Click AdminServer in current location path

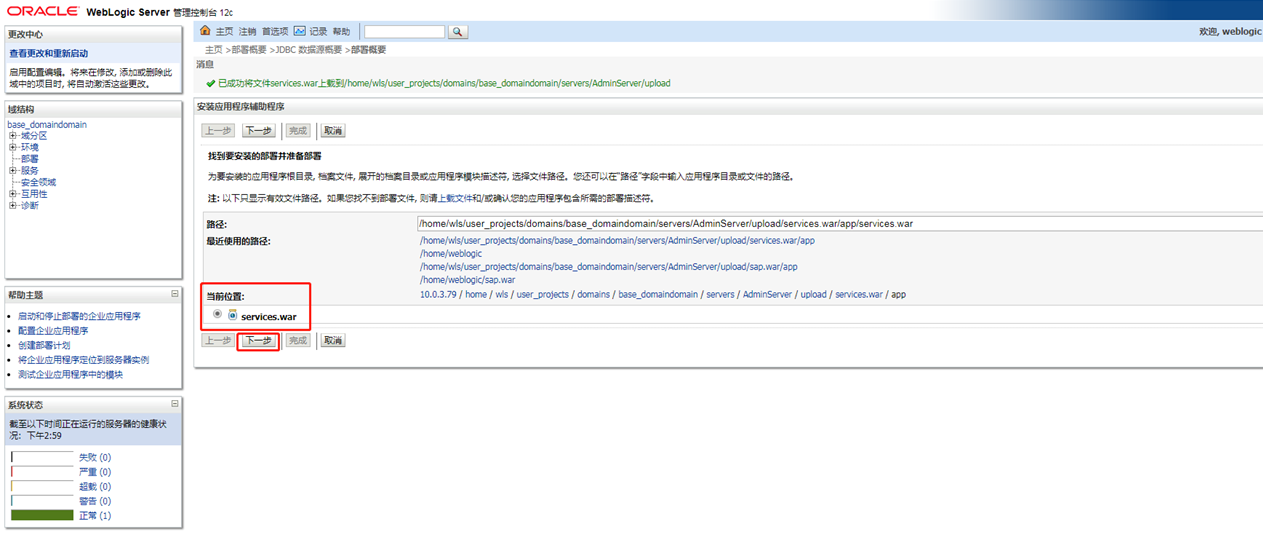(767, 295)
